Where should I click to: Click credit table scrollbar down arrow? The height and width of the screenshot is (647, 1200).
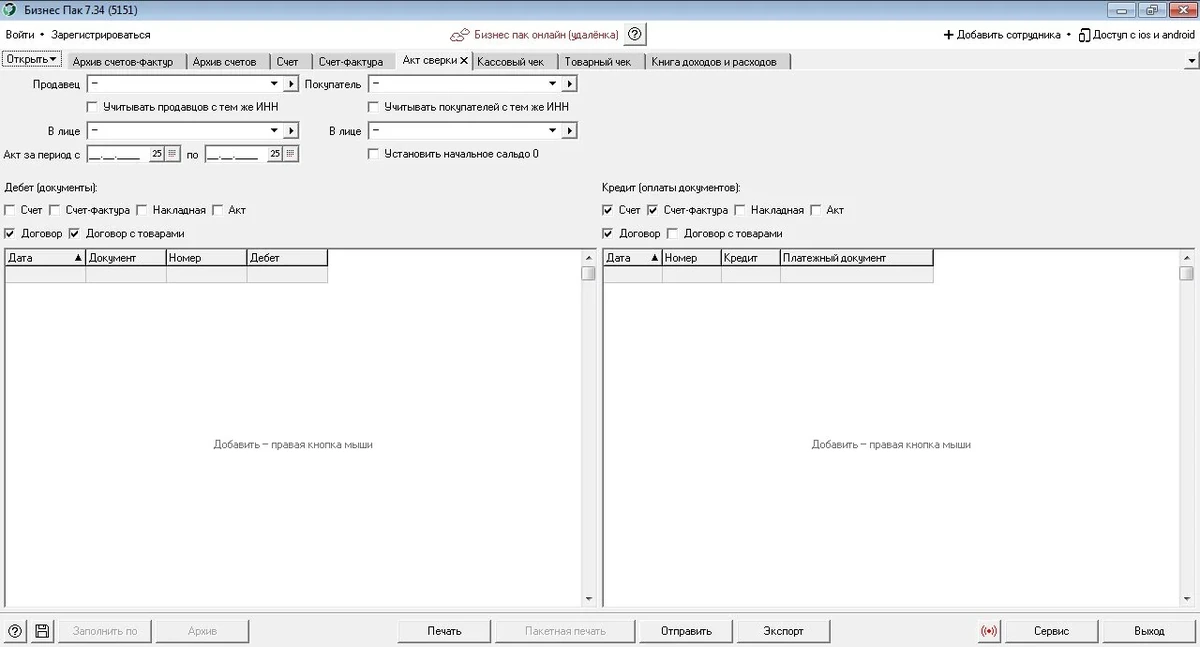coord(1186,599)
